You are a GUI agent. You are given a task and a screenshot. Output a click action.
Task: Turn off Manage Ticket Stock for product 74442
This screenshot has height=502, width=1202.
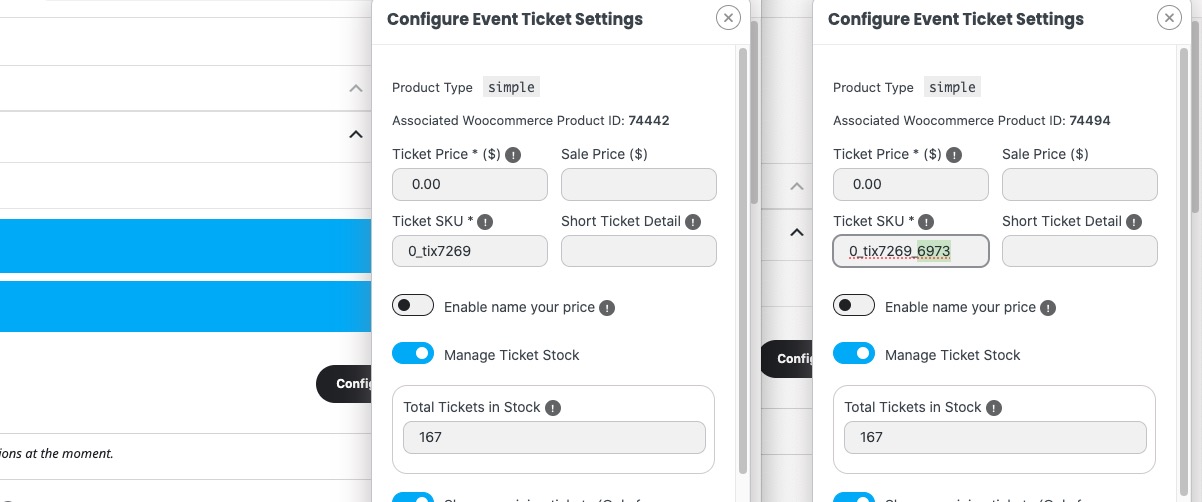413,353
